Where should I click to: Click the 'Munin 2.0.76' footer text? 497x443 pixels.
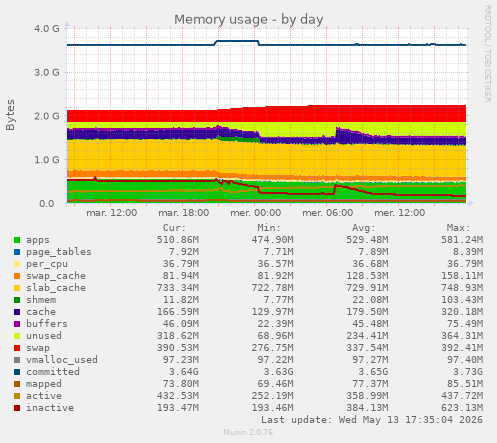[x=248, y=433]
